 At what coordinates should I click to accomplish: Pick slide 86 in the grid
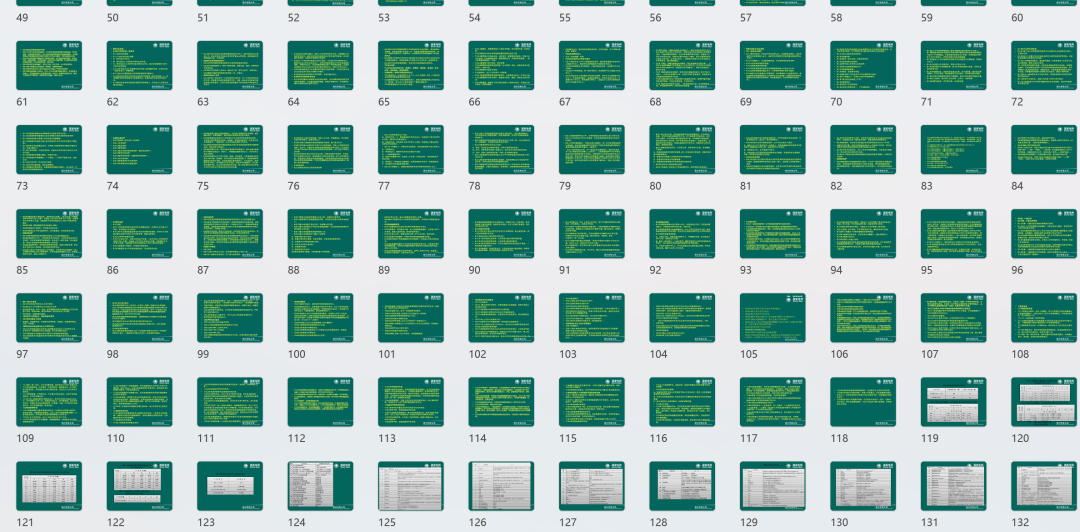coord(139,234)
